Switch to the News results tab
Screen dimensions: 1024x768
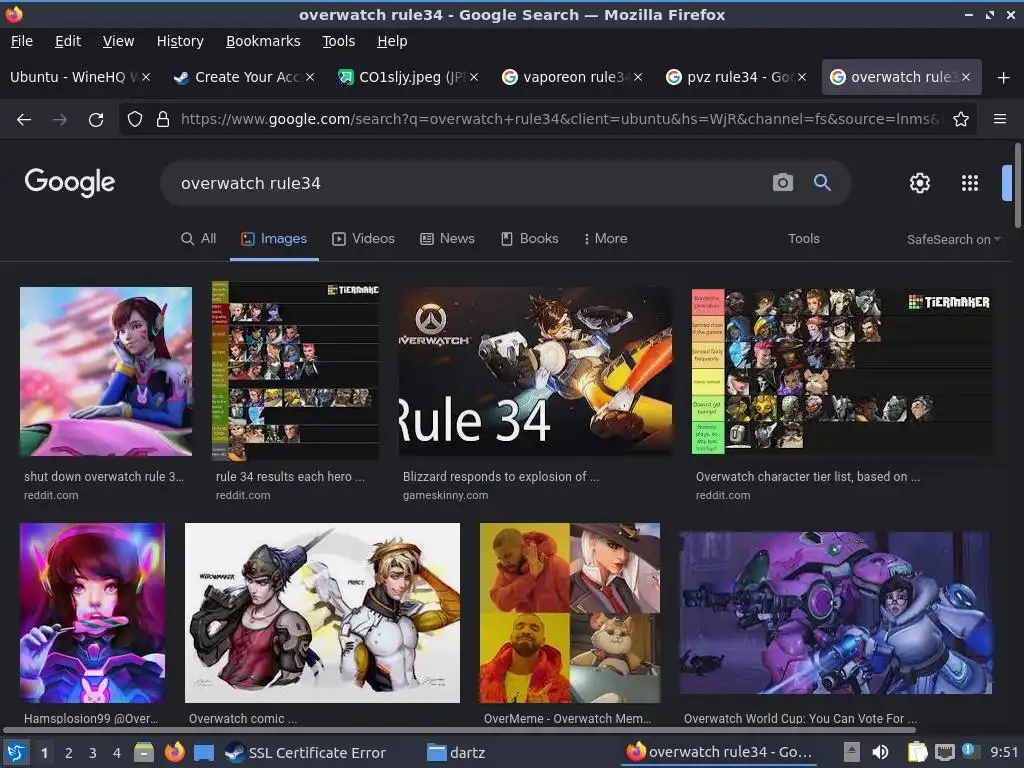pyautogui.click(x=447, y=238)
